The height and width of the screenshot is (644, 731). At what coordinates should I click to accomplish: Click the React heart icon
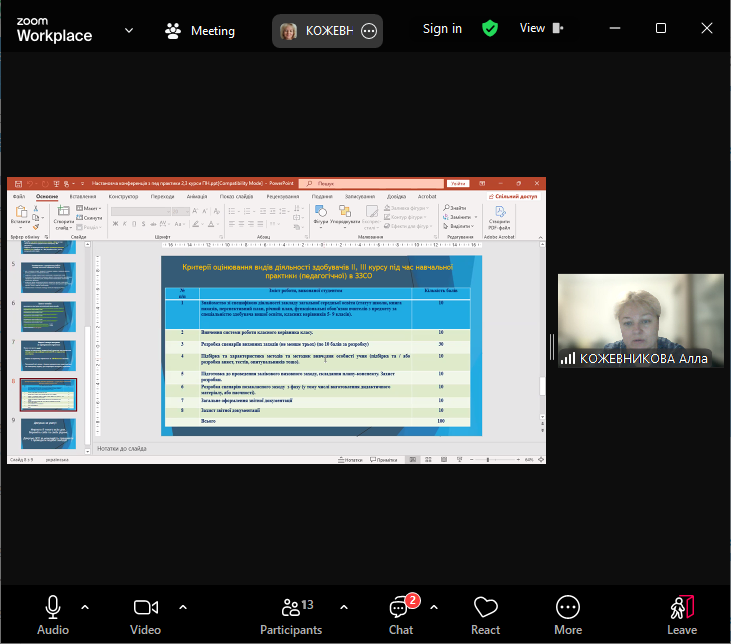tap(486, 608)
